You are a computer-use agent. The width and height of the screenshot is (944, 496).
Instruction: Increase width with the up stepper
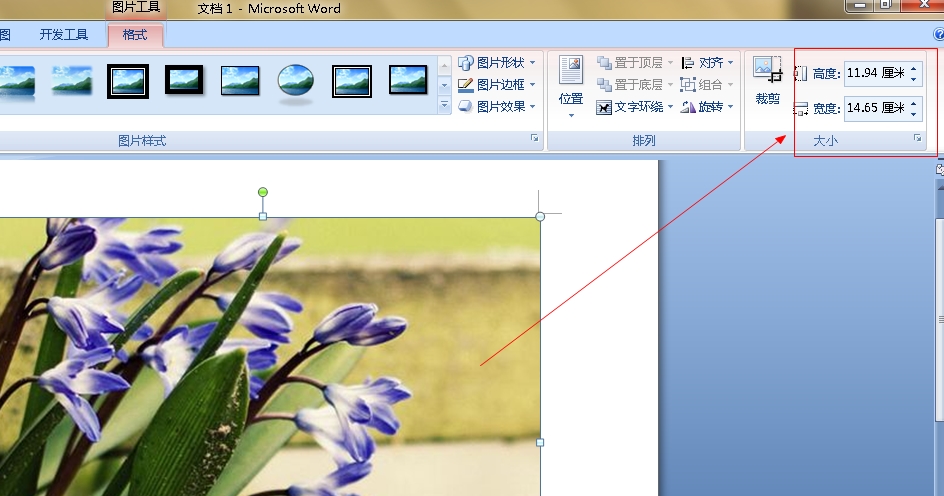(914, 103)
